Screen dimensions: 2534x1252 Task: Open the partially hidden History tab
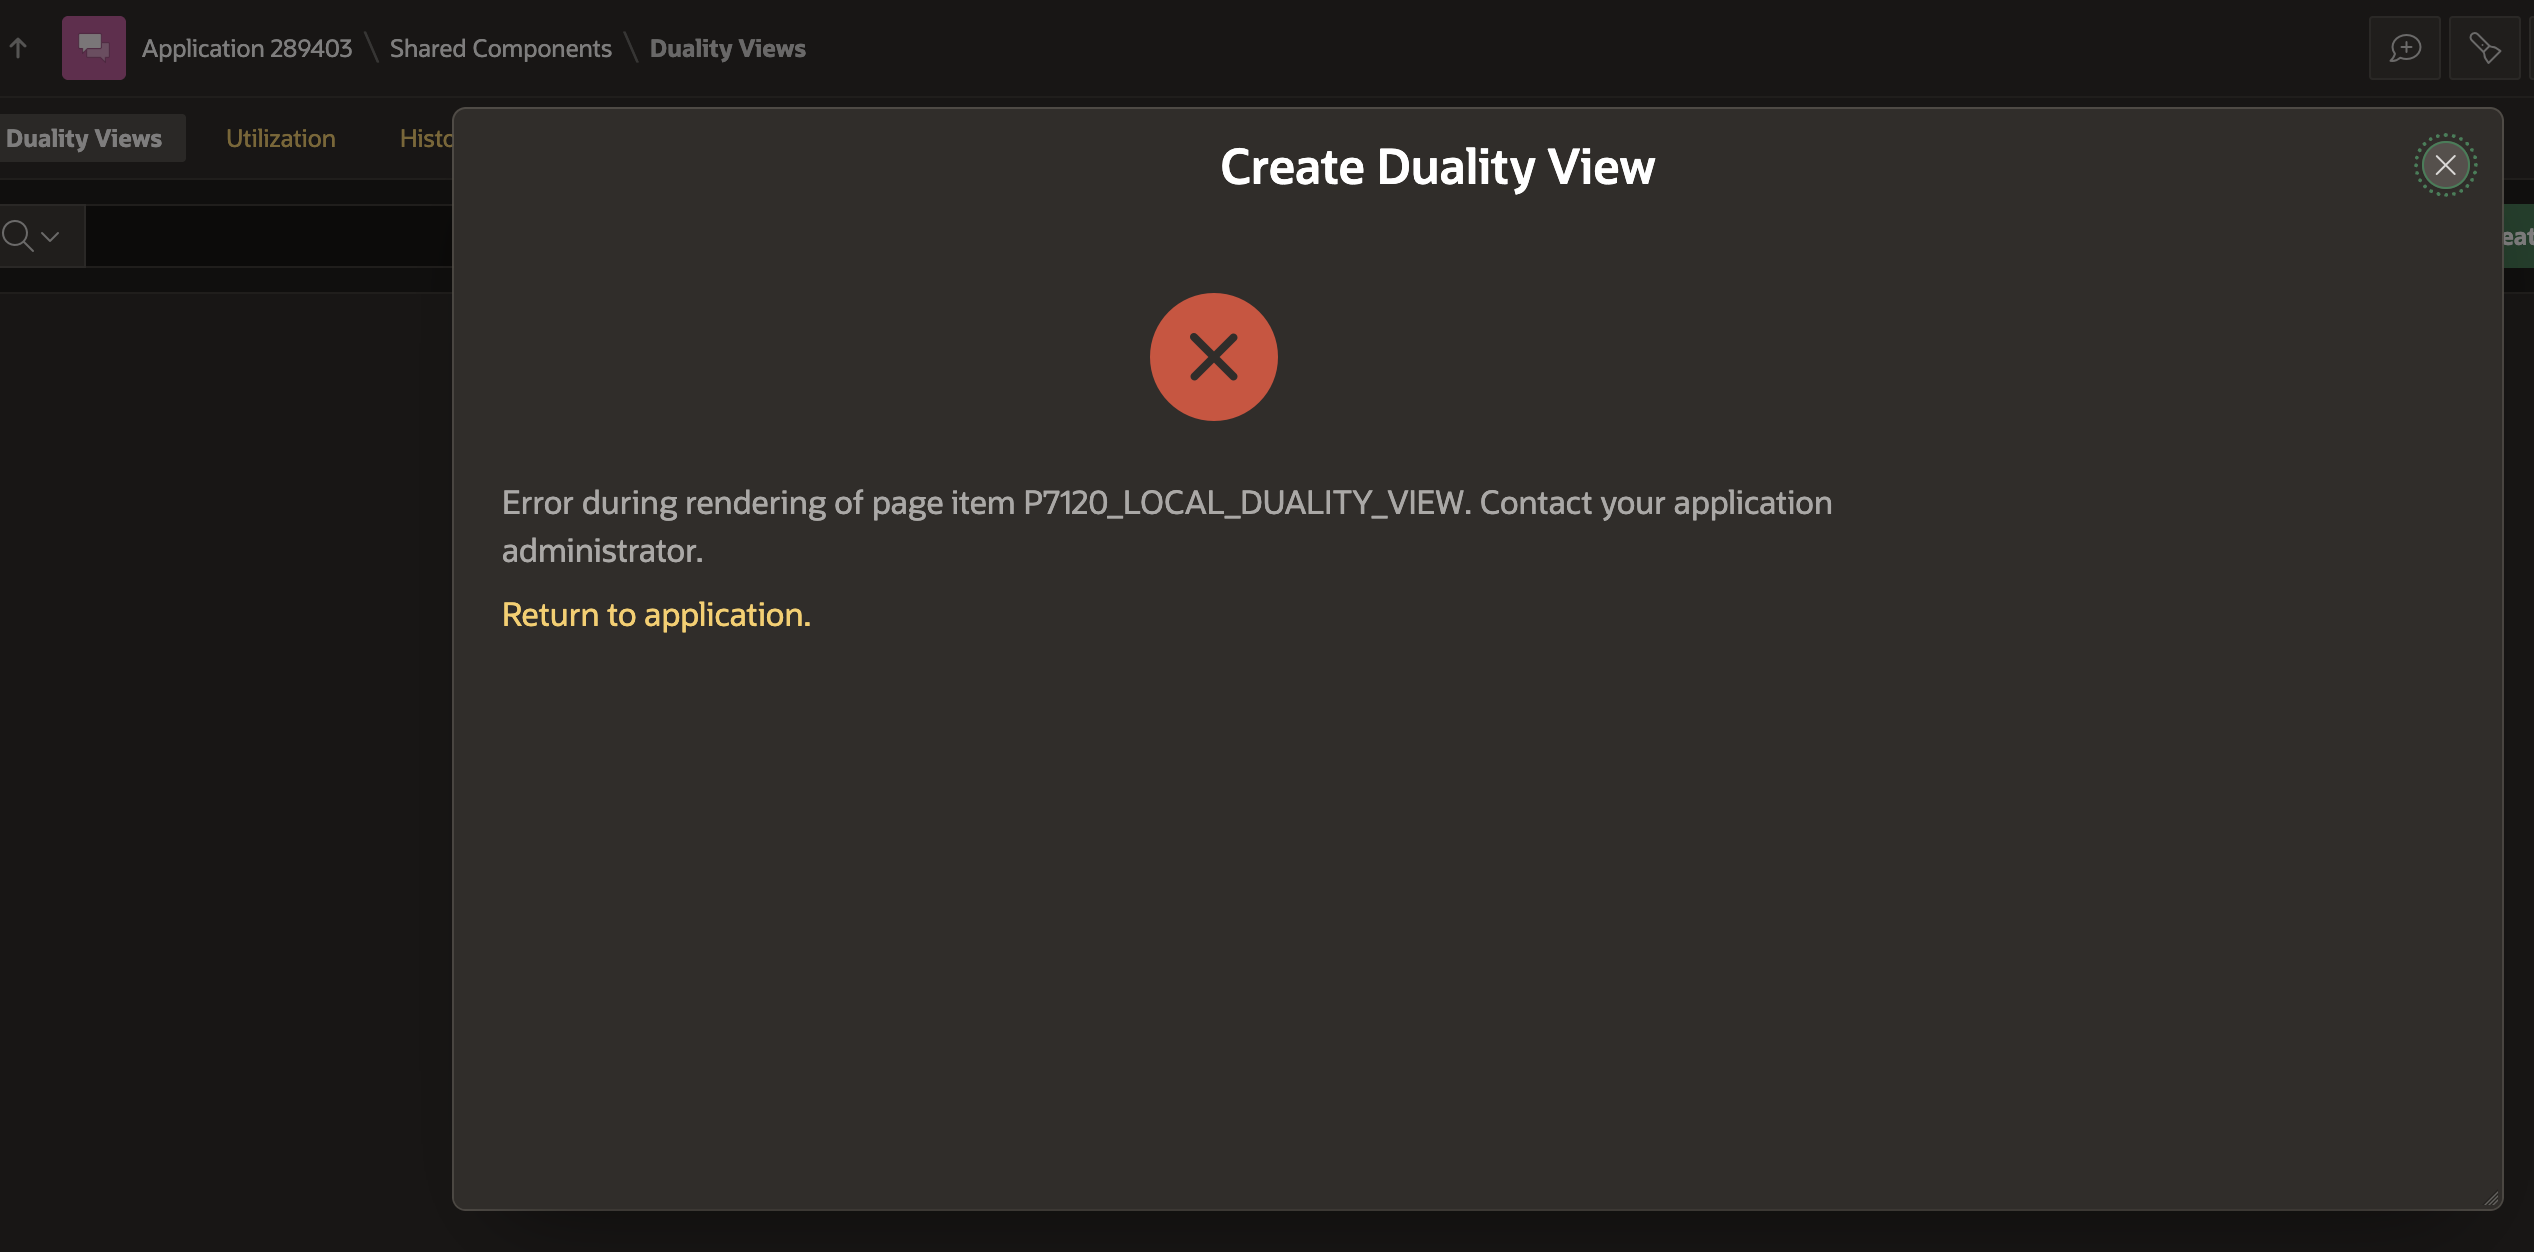click(426, 138)
